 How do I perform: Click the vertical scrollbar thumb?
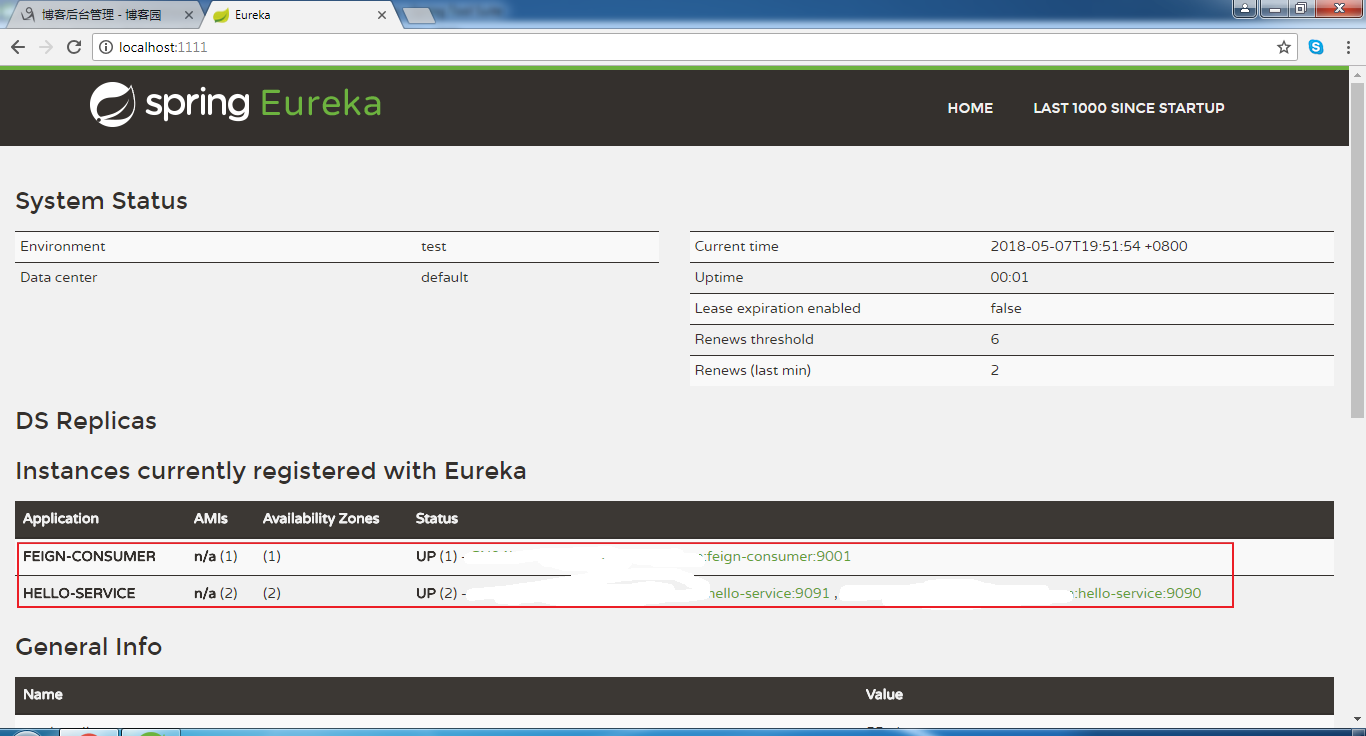1357,250
